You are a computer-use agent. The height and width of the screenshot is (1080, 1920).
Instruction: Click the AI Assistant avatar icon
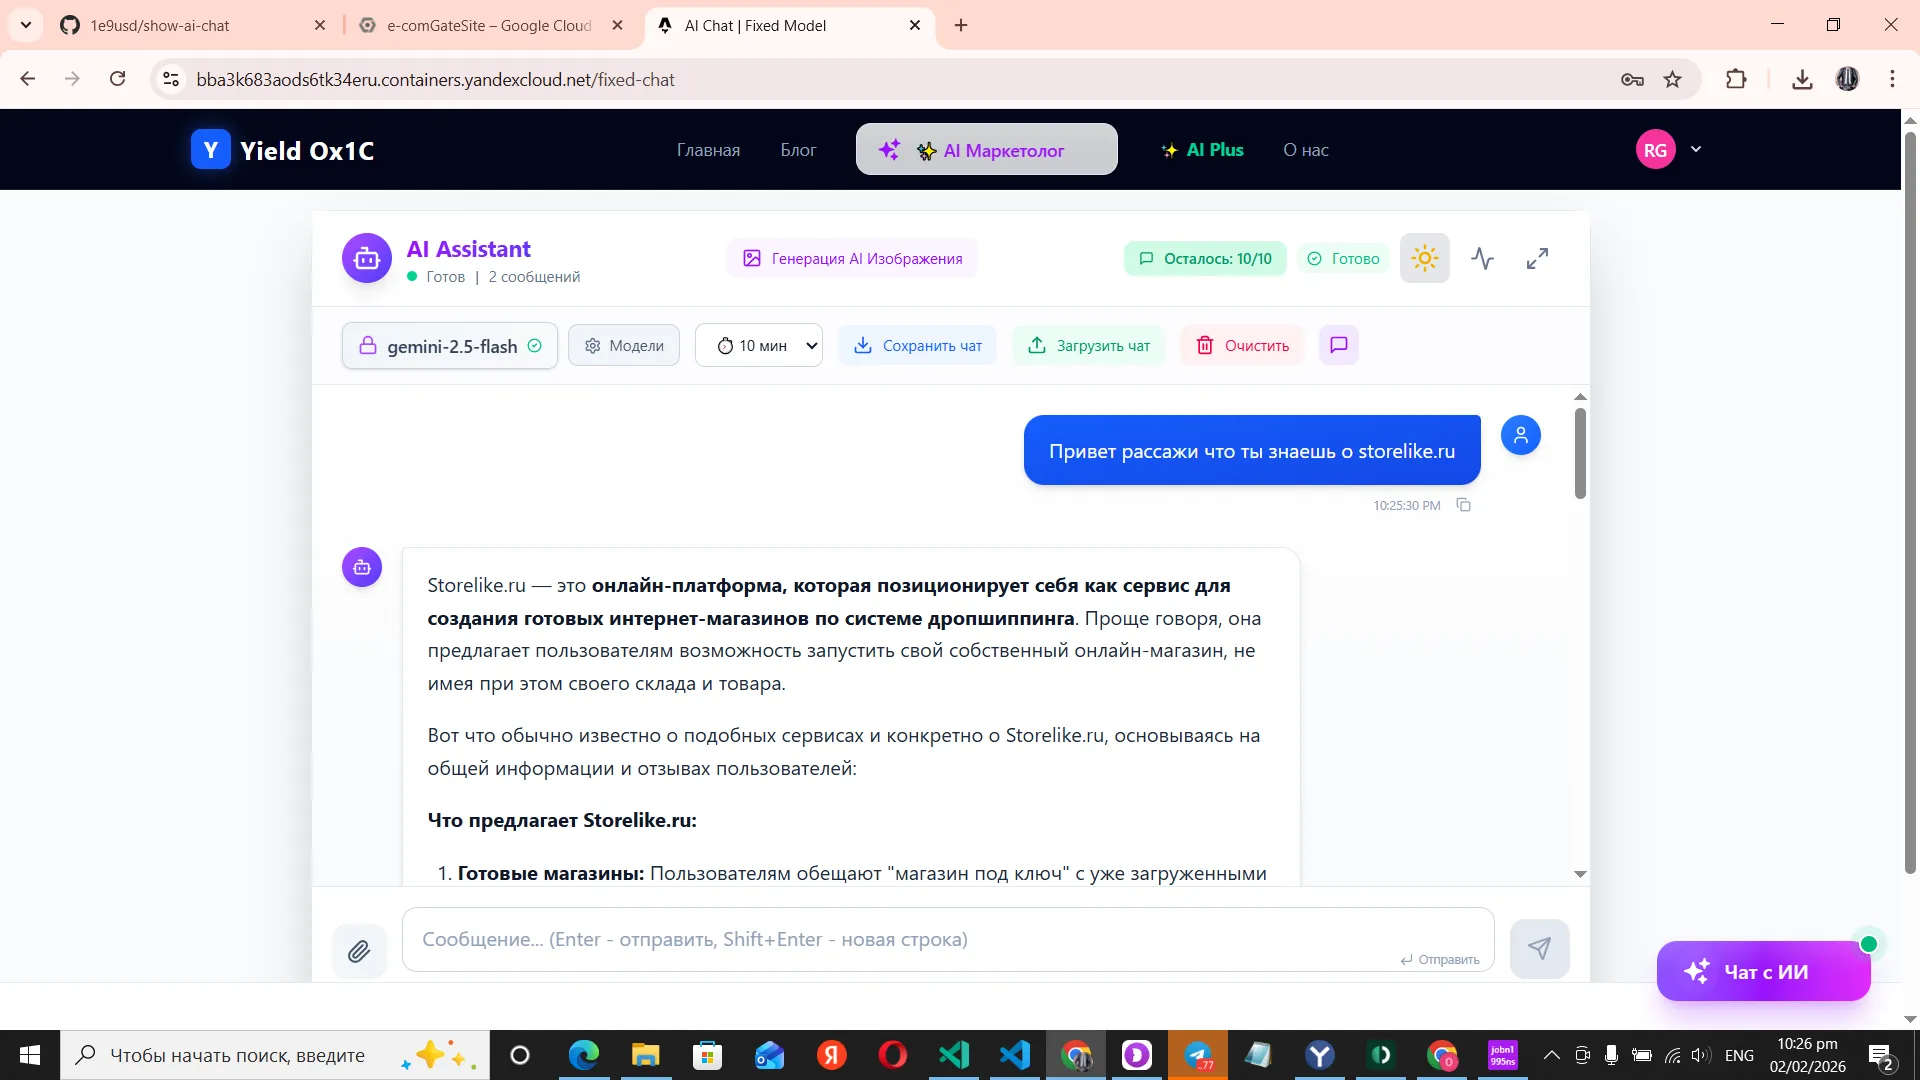click(366, 258)
